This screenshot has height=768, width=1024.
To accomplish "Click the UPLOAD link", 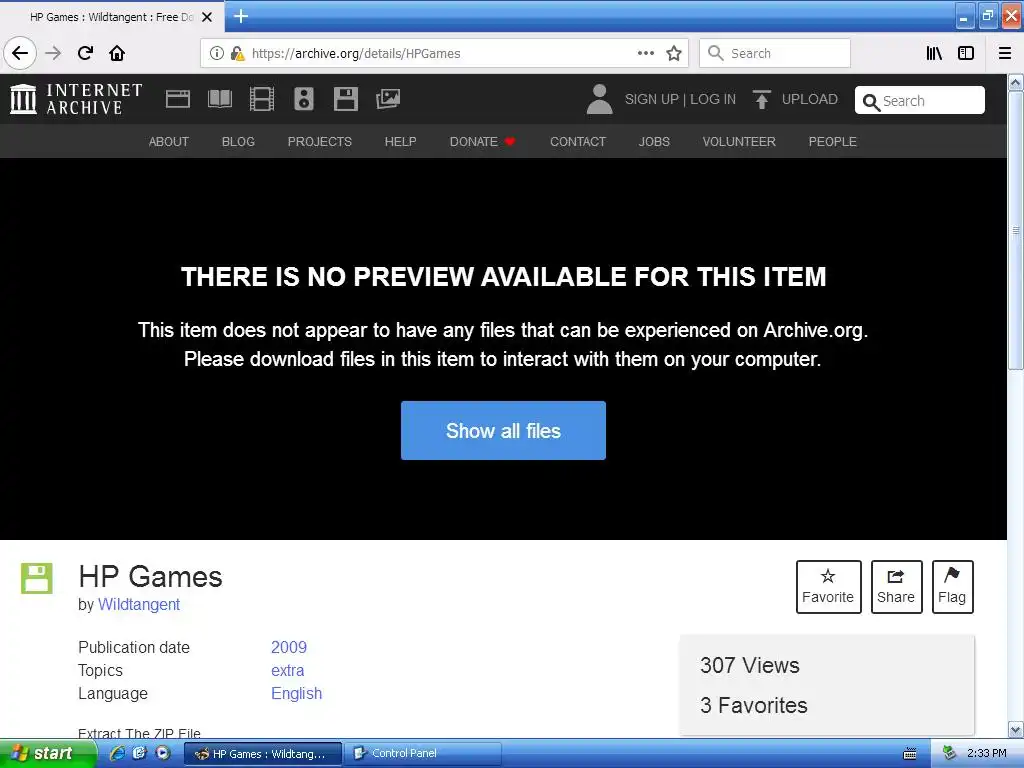I will point(795,99).
